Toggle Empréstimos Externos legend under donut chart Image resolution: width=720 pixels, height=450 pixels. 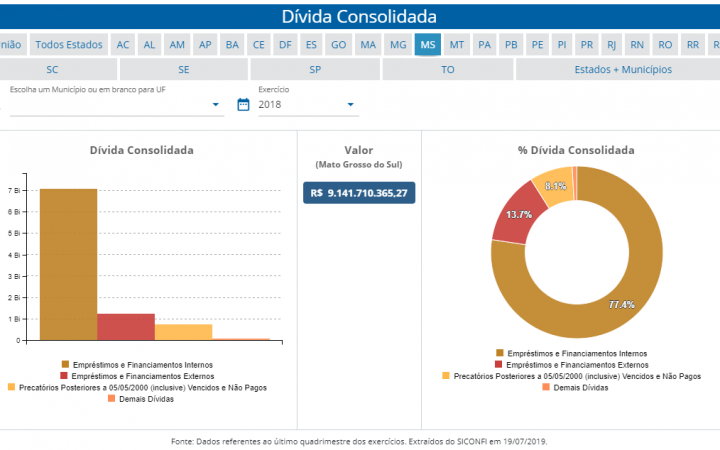click(500, 364)
